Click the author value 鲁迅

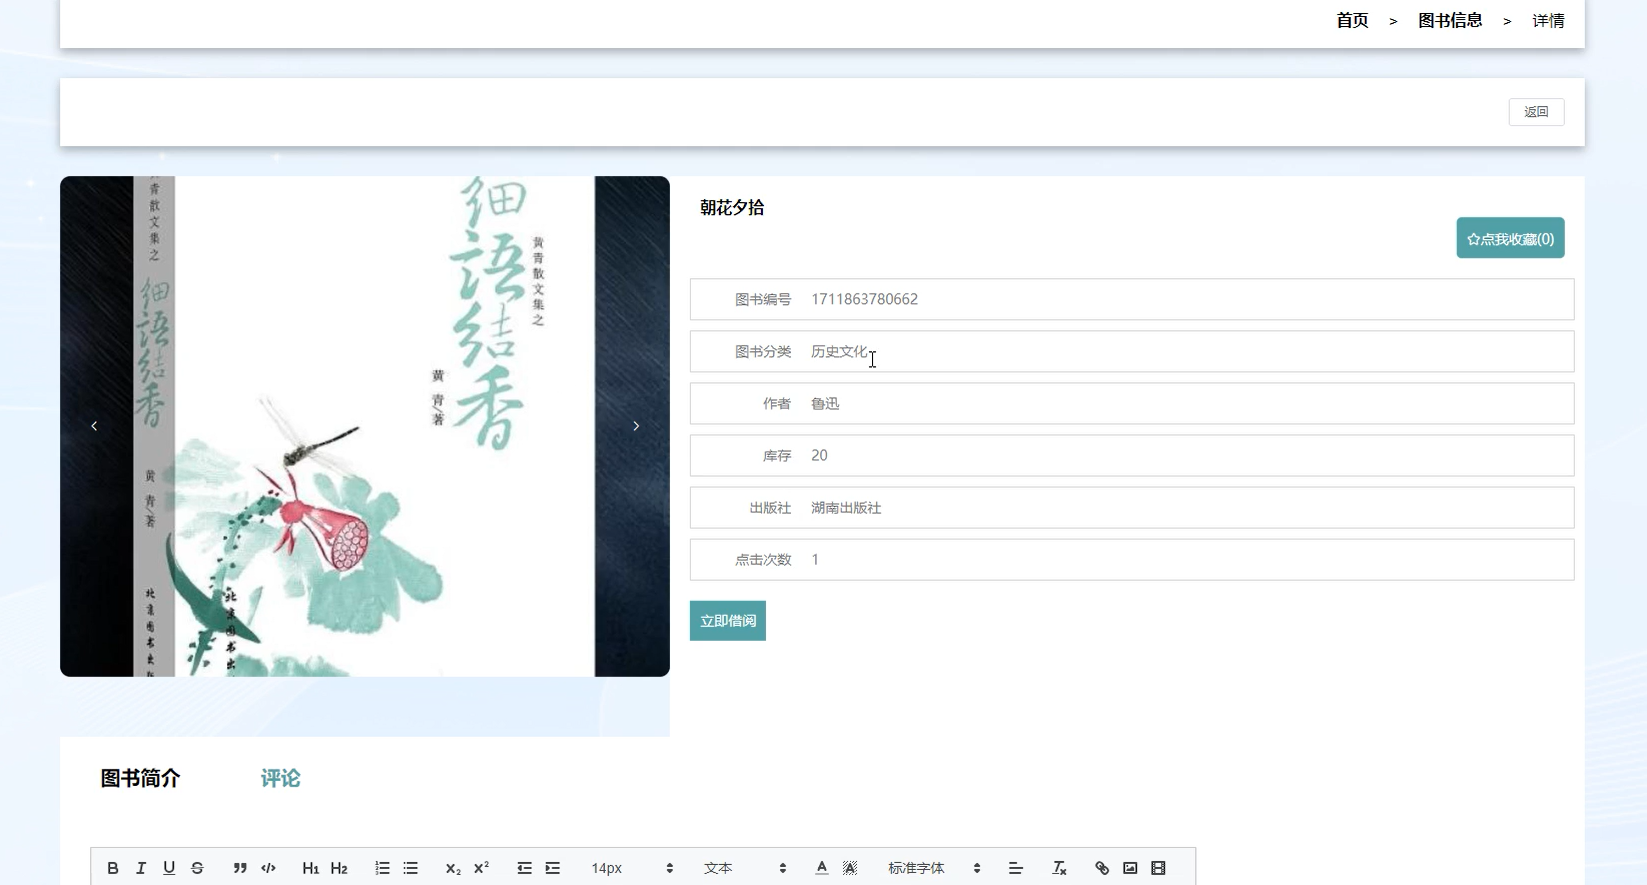coord(825,404)
